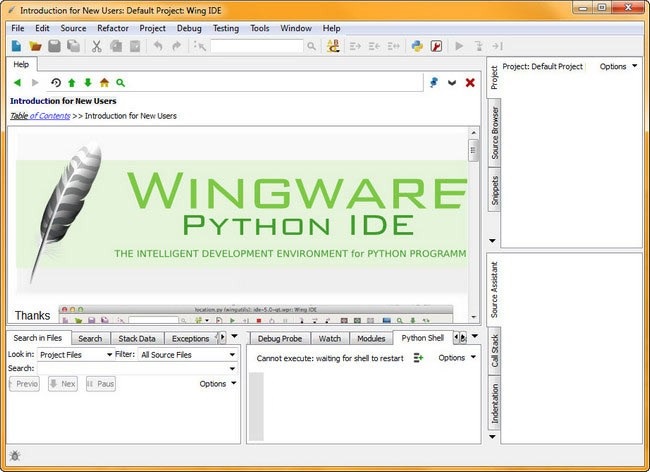Click the Home icon in Help navigation
650x472 pixels.
coord(104,82)
